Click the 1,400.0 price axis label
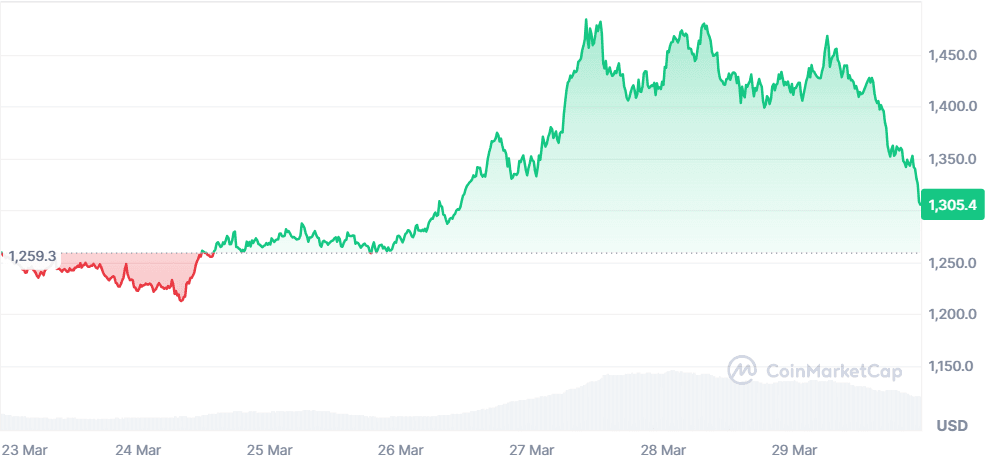This screenshot has height=467, width=992. point(951,106)
